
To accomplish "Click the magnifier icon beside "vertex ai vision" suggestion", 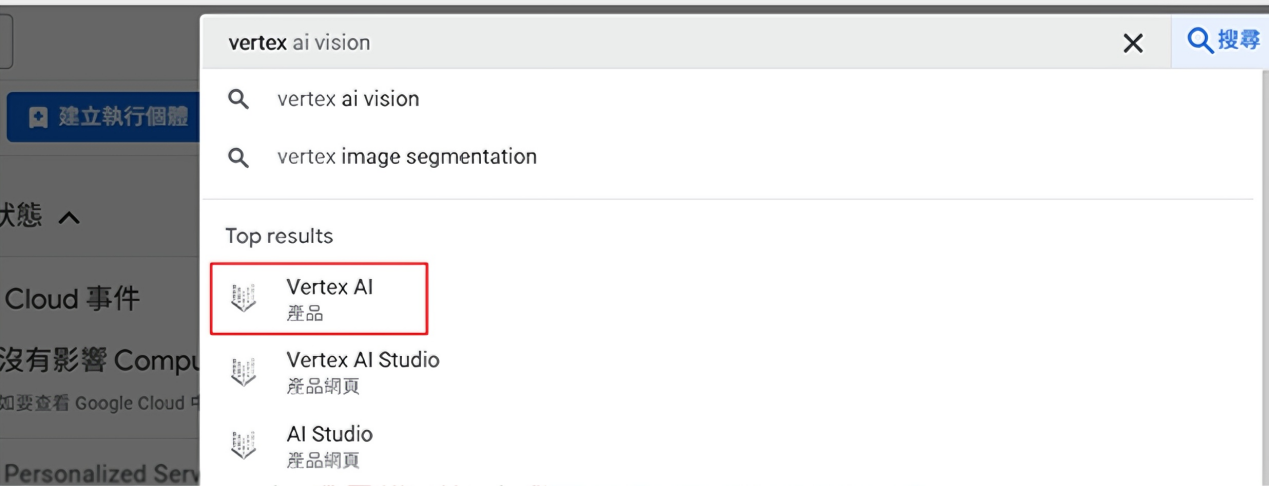I will click(x=238, y=99).
